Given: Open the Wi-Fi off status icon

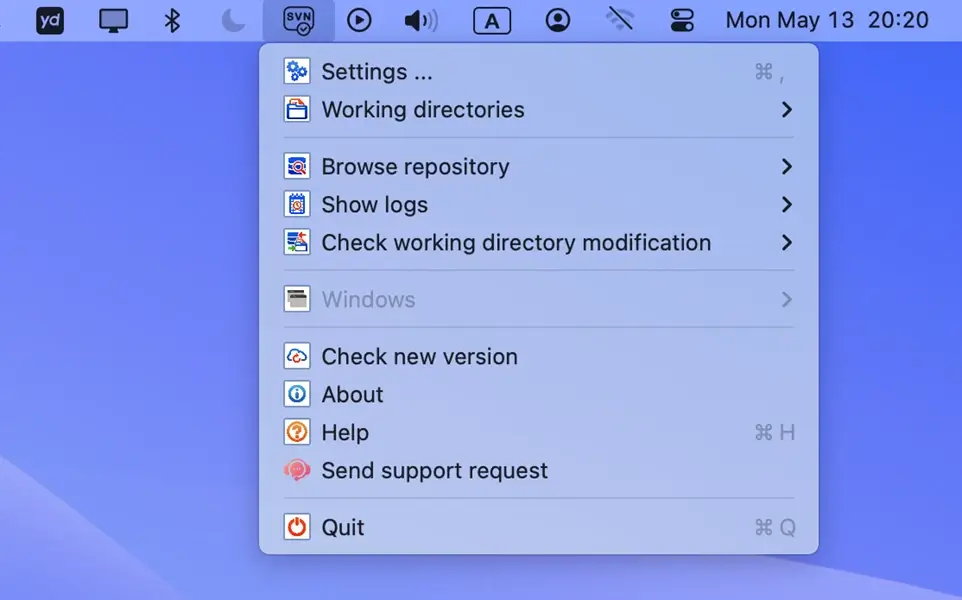Looking at the screenshot, I should click(x=620, y=20).
